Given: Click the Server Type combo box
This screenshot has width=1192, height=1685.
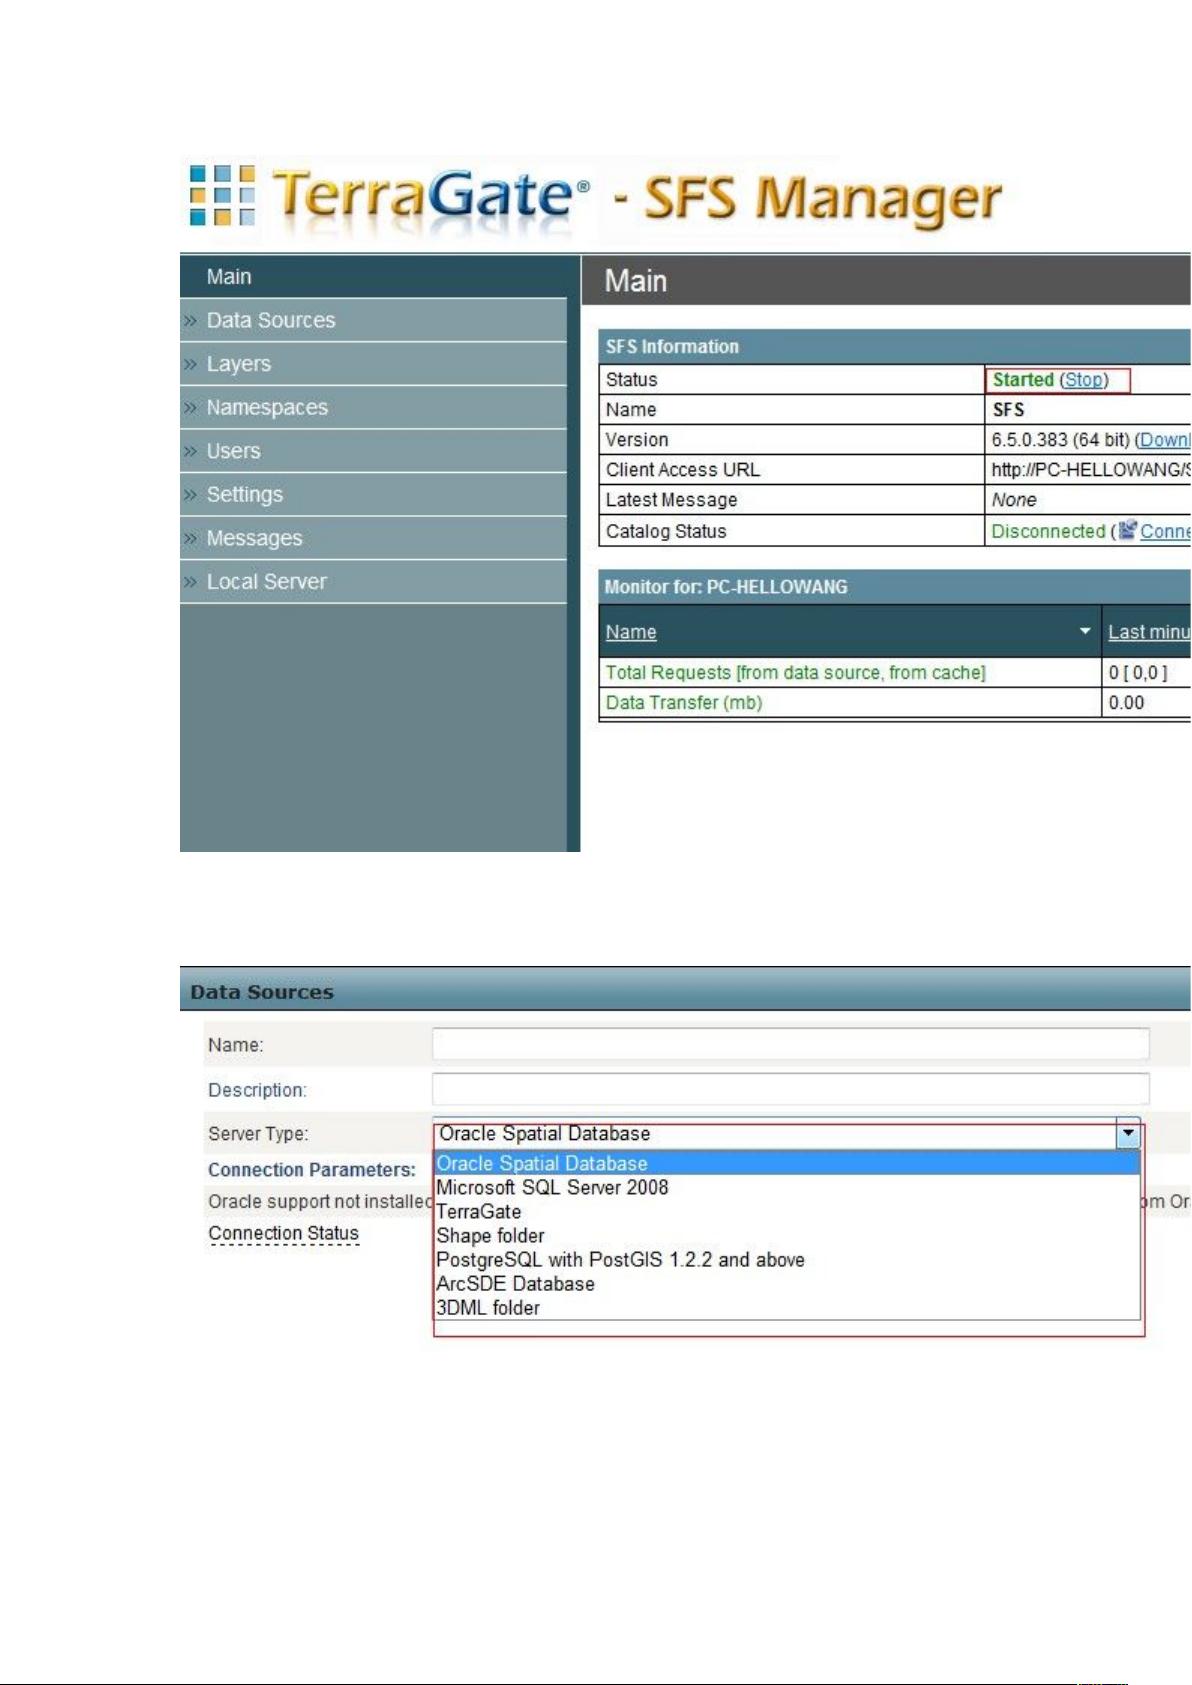Looking at the screenshot, I should coord(787,1134).
